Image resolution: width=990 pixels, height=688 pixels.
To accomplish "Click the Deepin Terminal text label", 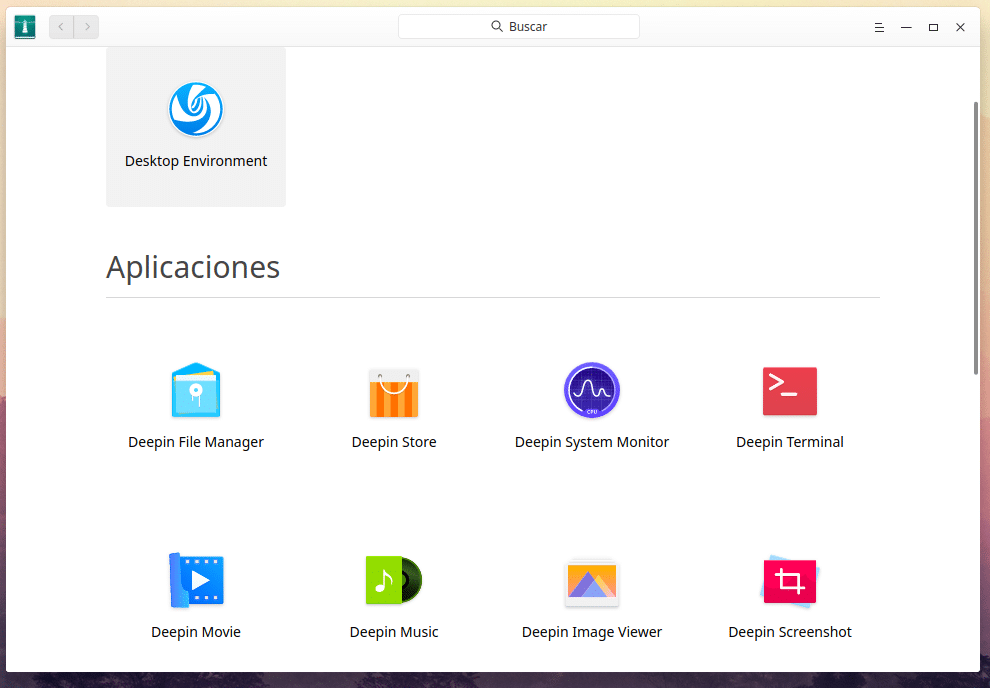I will pyautogui.click(x=790, y=442).
